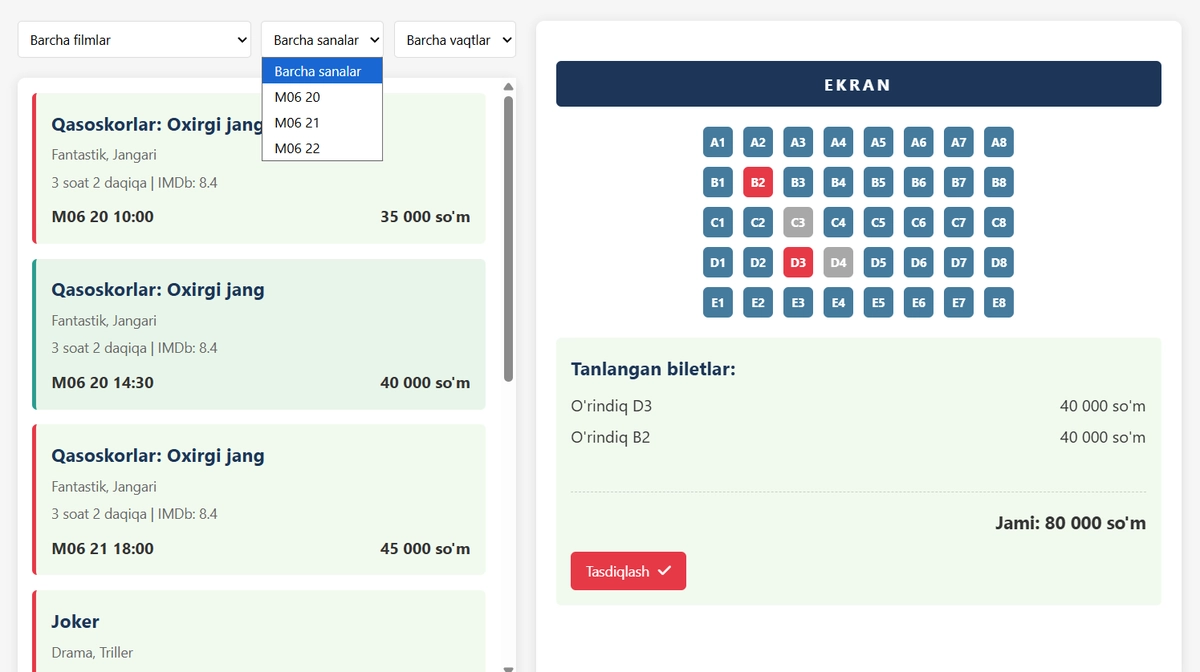This screenshot has width=1200, height=672.
Task: Select seat B1
Action: coord(718,182)
